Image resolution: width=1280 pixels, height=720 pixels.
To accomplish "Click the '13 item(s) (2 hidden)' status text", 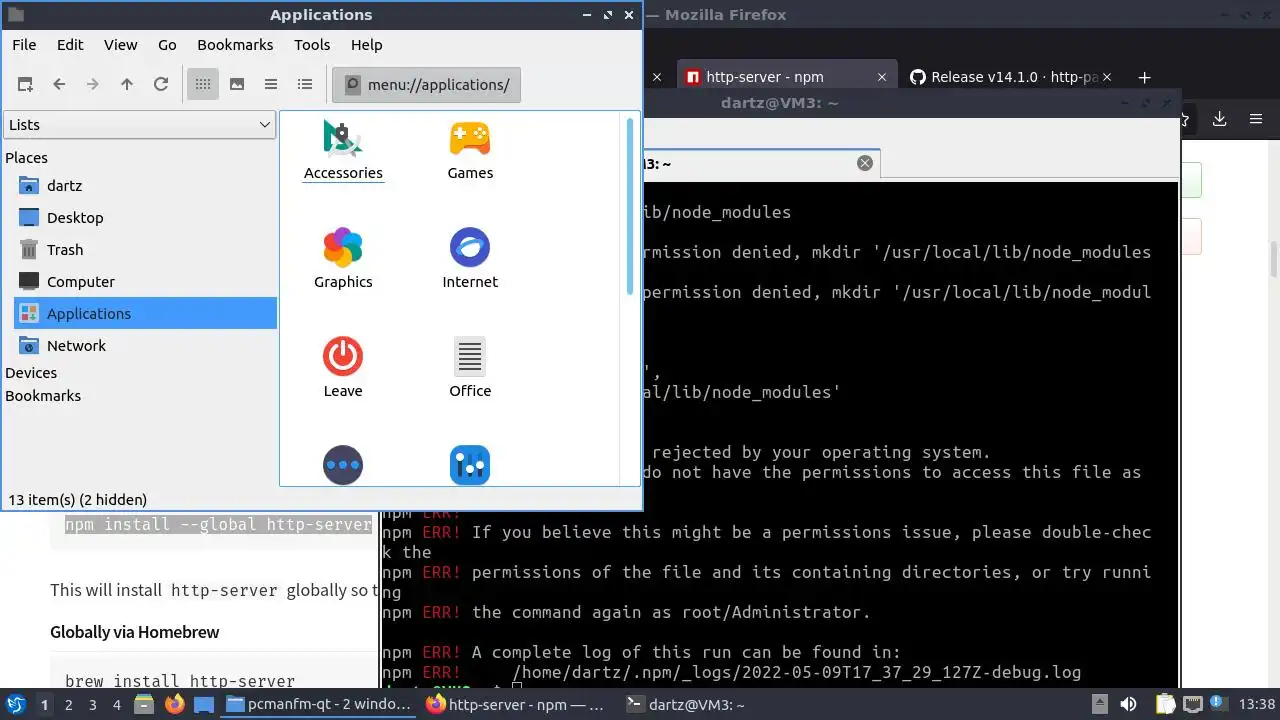I will tap(77, 500).
